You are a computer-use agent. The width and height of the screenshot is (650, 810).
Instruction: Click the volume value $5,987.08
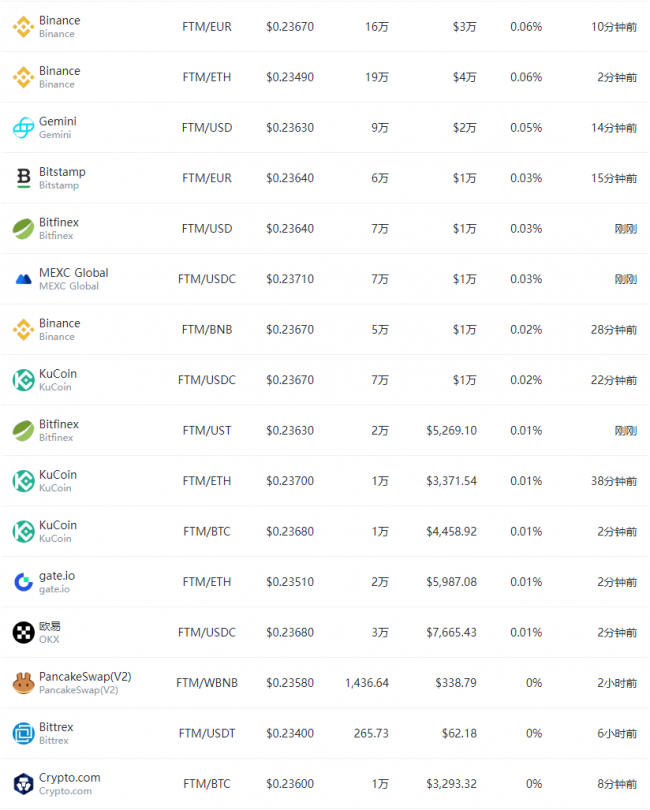[x=452, y=582]
